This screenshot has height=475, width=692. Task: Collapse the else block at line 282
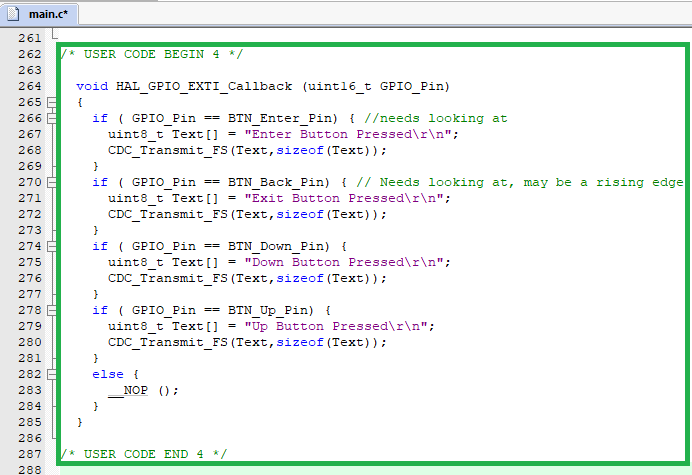tap(52, 374)
